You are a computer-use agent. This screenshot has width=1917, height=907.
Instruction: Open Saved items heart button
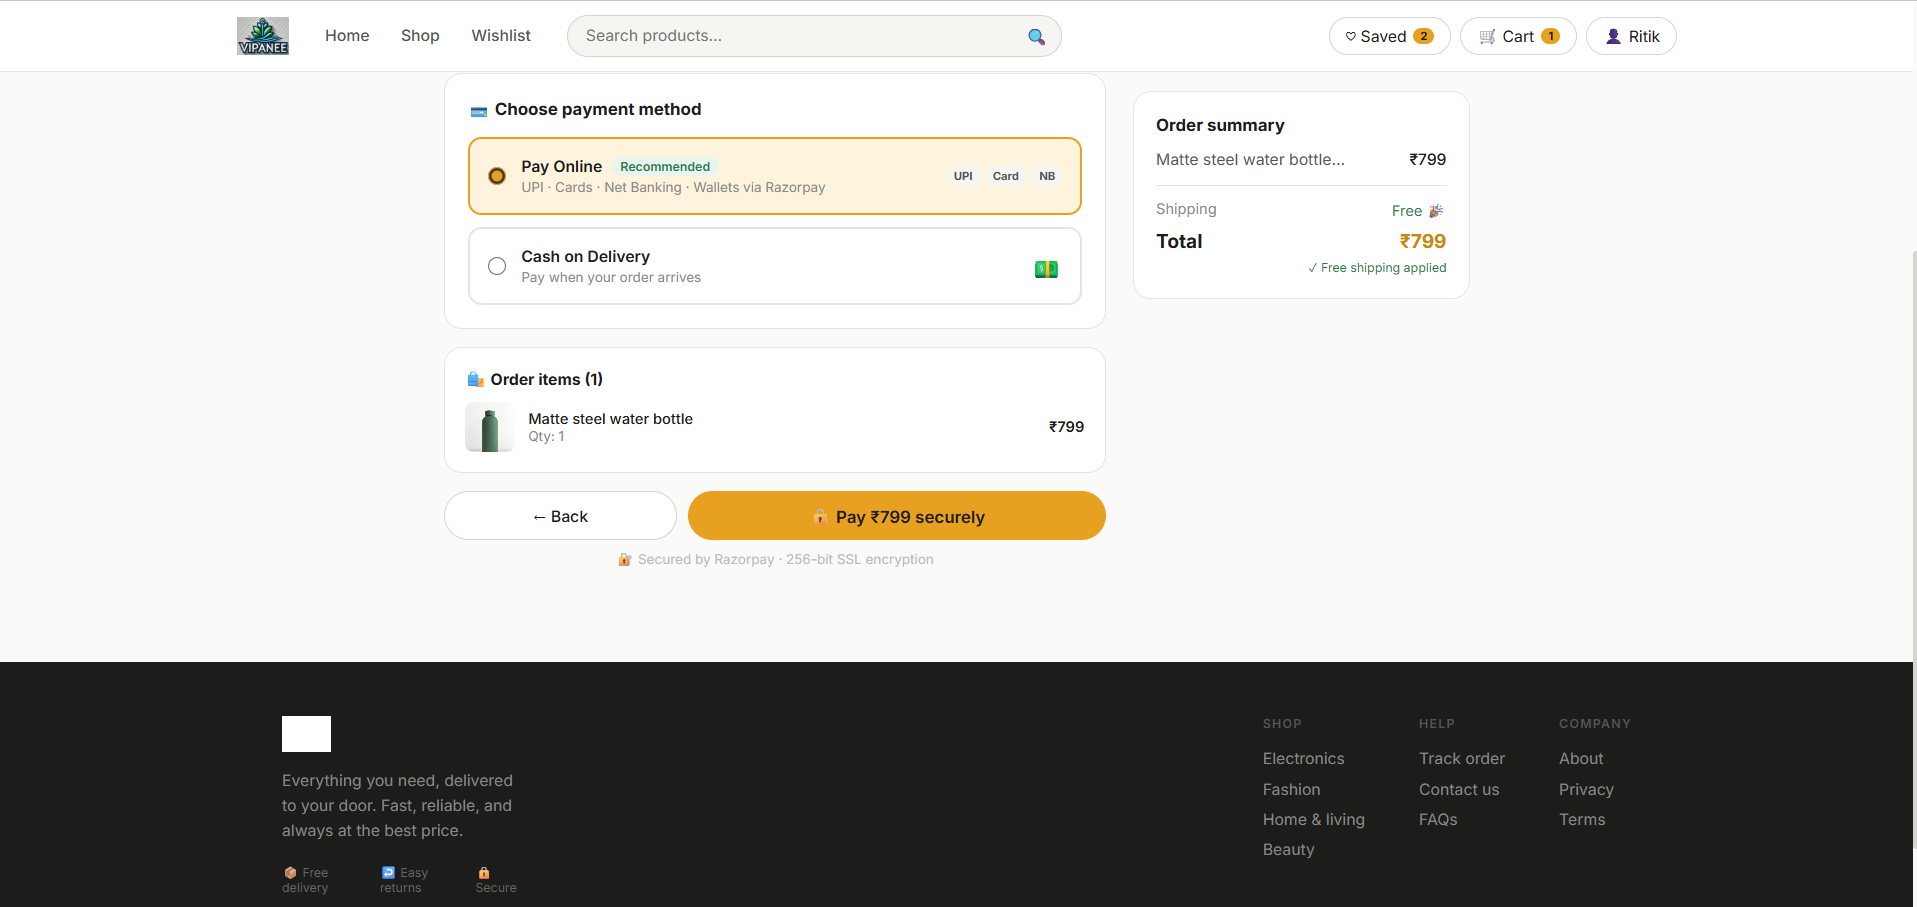[1389, 36]
